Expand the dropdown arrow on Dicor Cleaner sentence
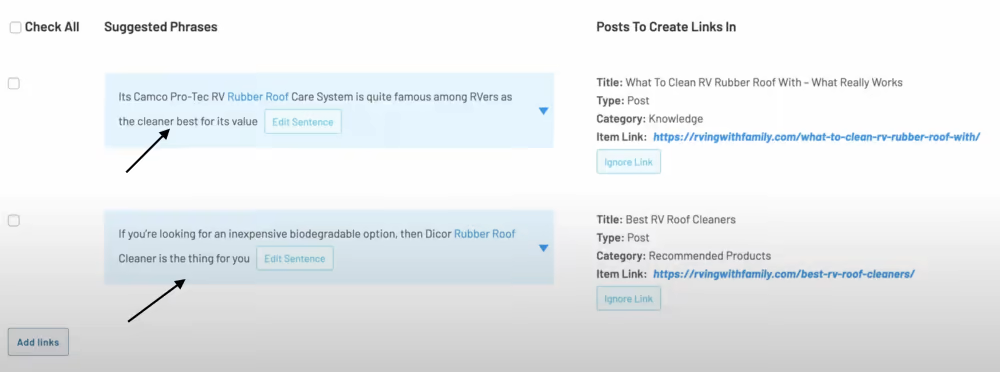Viewport: 1000px width, 372px height. pos(543,248)
